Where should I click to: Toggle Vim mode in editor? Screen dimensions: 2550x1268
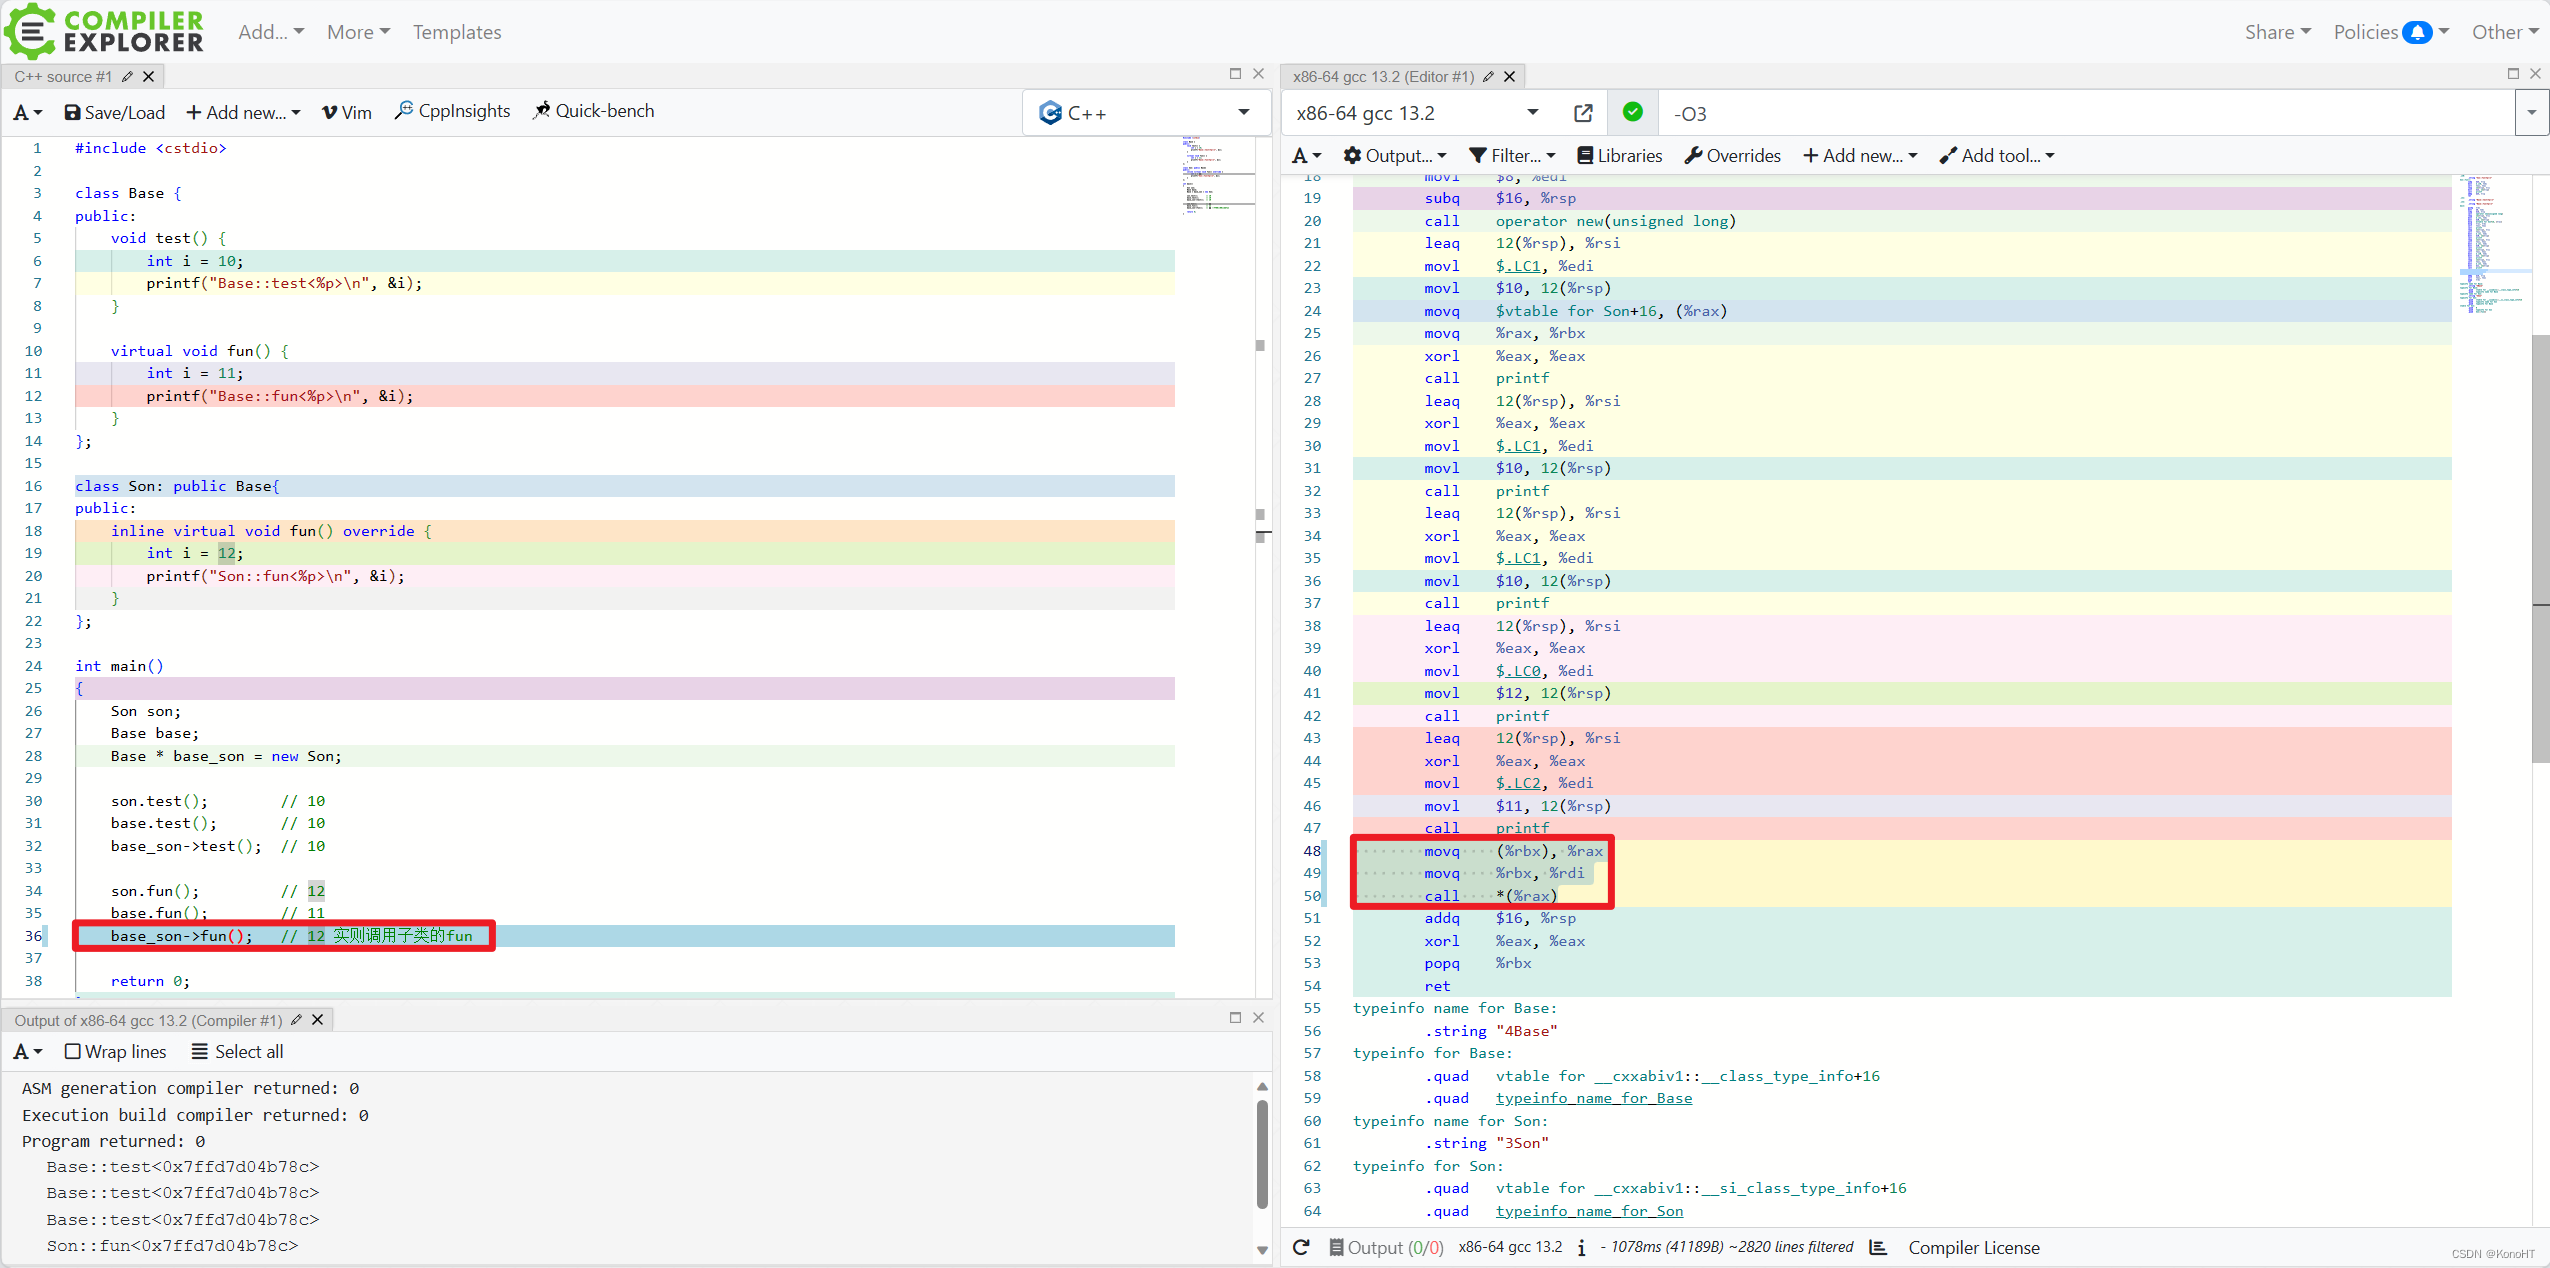pyautogui.click(x=346, y=113)
